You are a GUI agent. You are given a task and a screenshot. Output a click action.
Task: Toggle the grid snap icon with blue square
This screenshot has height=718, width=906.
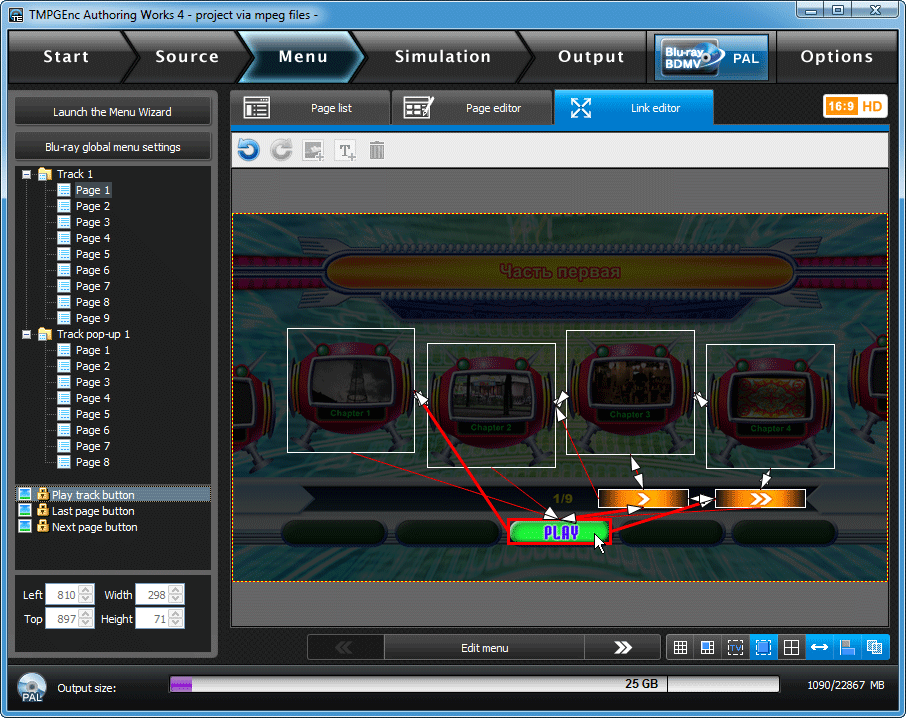(x=707, y=648)
